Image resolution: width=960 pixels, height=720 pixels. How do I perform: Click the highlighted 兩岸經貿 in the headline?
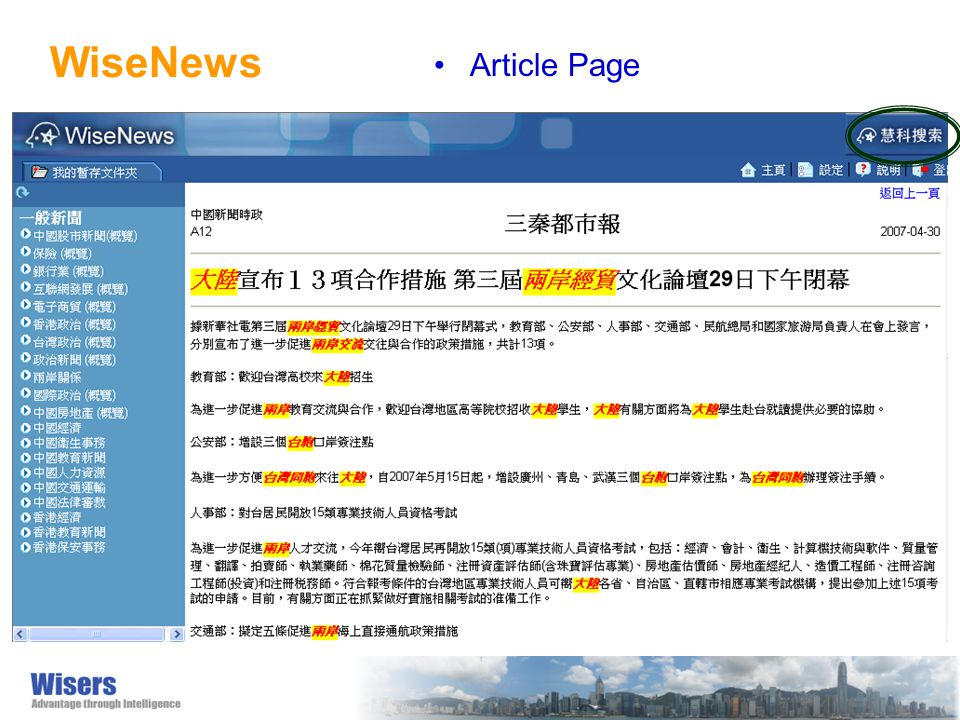[569, 280]
